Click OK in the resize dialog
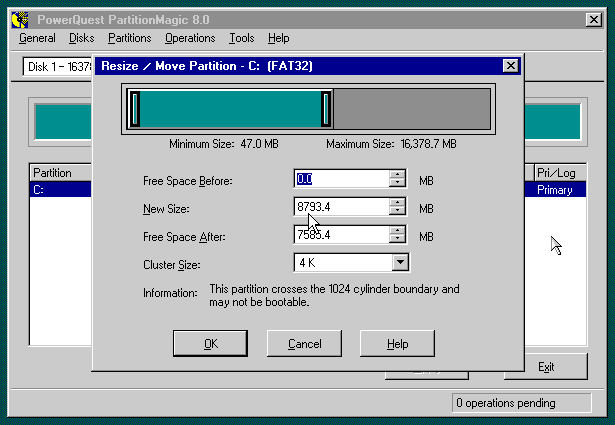 pyautogui.click(x=210, y=343)
